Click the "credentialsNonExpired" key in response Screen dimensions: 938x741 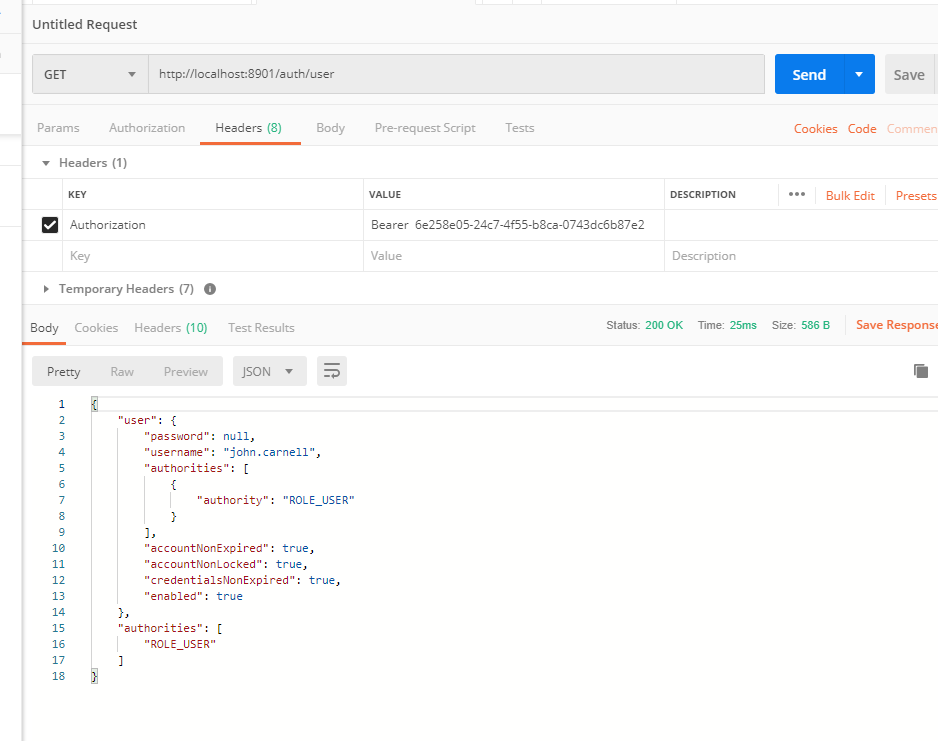(220, 580)
